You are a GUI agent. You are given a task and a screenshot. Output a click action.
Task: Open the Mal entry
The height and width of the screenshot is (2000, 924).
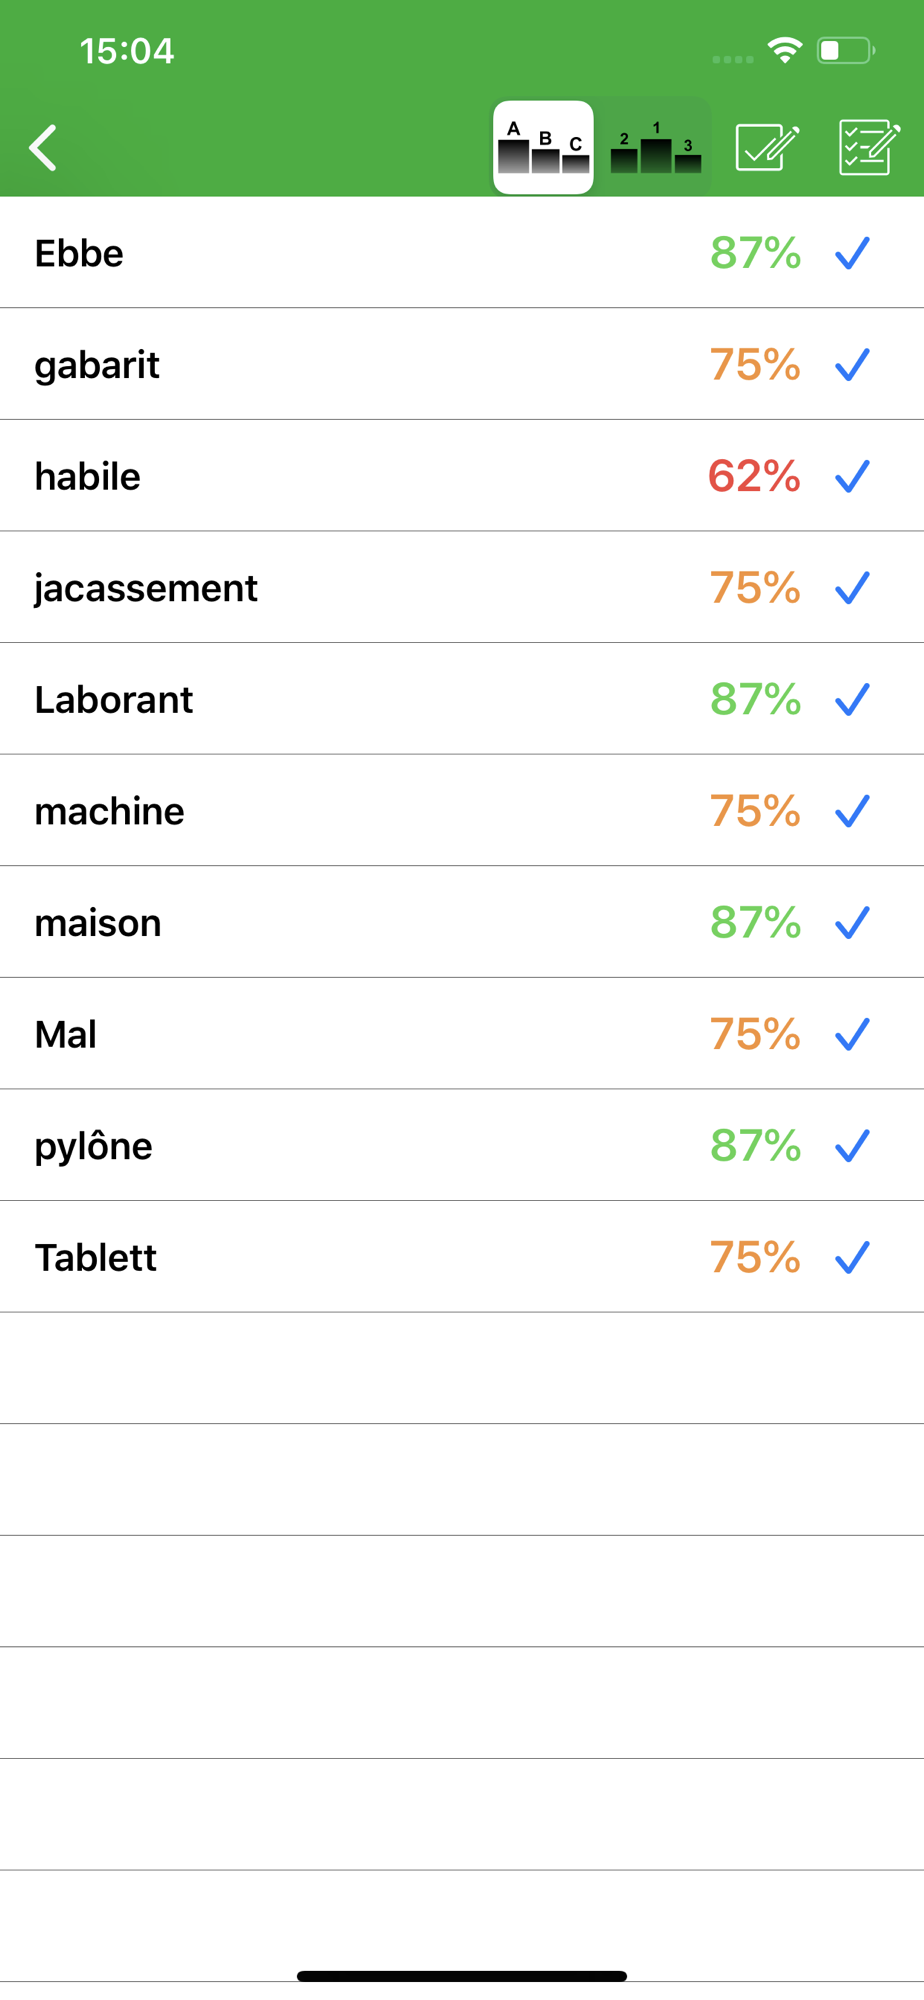tap(66, 1034)
